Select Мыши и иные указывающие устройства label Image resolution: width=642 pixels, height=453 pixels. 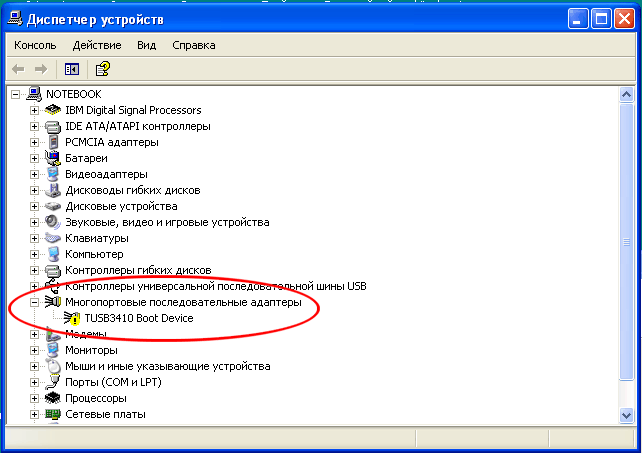click(x=167, y=366)
